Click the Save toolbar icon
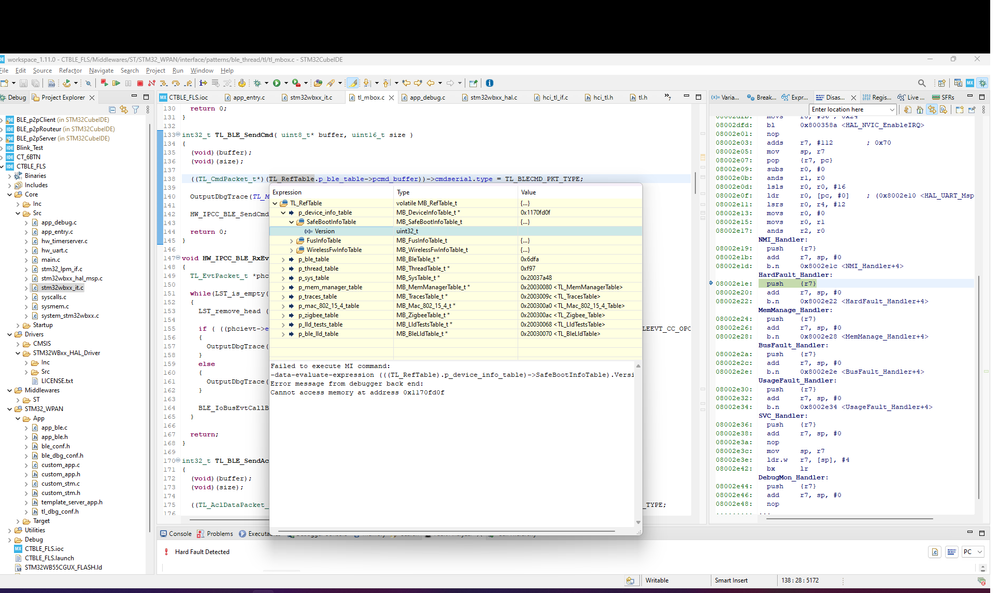Screen dimensions: 999x593 tap(24, 83)
